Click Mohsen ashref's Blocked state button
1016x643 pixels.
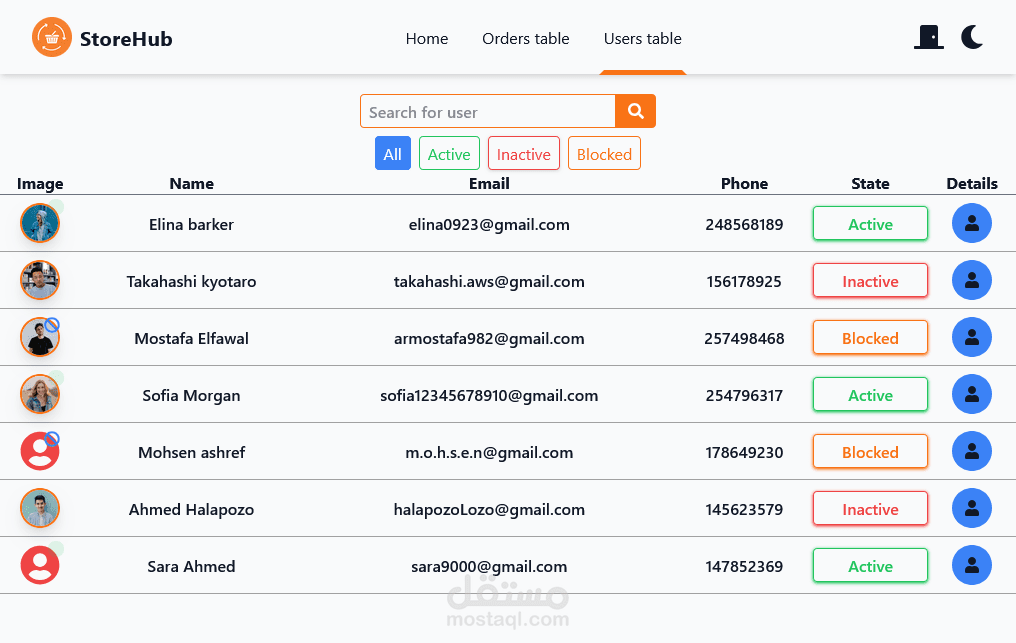(870, 452)
